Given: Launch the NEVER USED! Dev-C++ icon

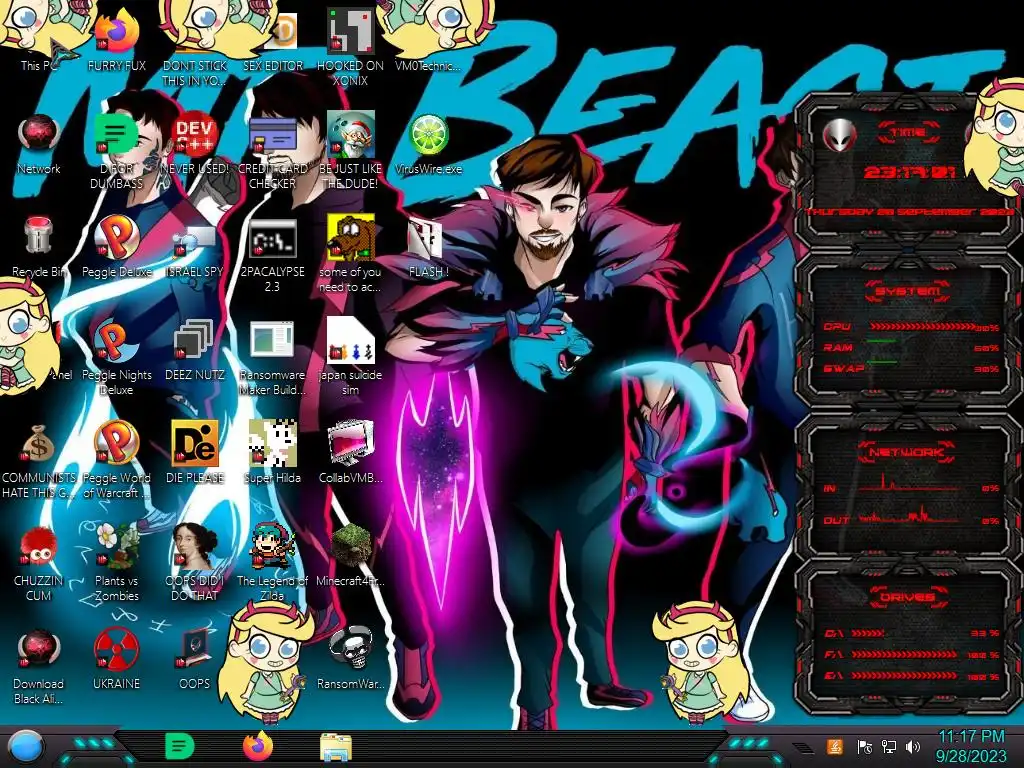Looking at the screenshot, I should click(195, 144).
